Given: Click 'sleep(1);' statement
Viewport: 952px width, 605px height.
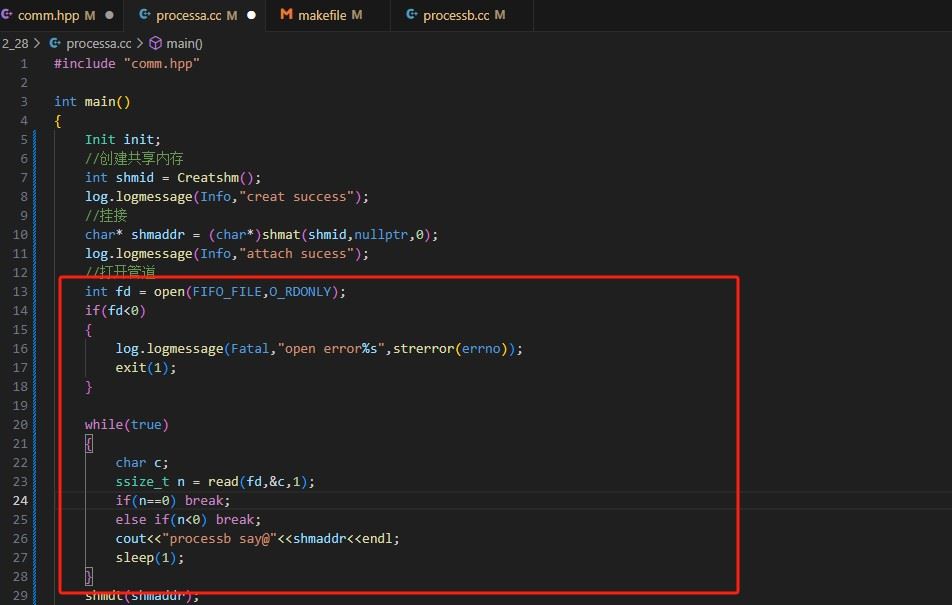Looking at the screenshot, I should [150, 558].
